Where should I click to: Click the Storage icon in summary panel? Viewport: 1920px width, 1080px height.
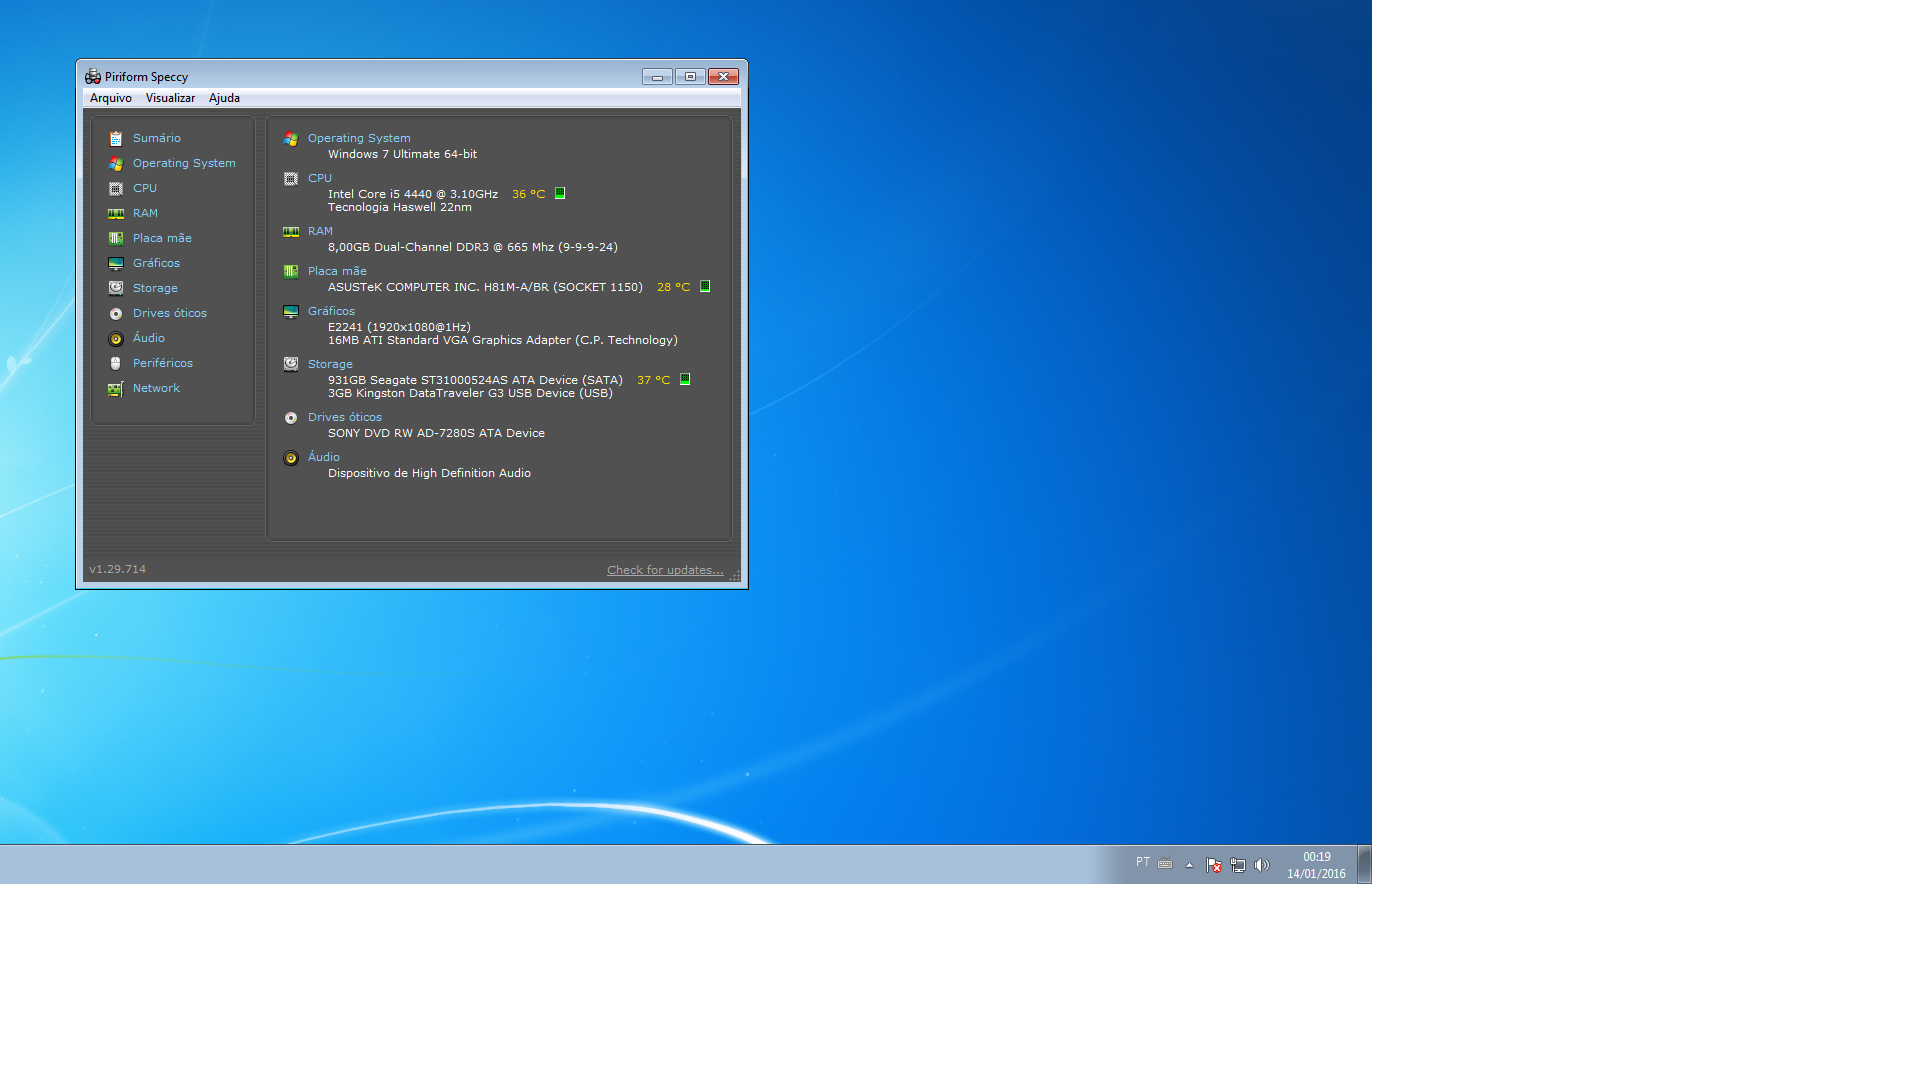pyautogui.click(x=291, y=365)
